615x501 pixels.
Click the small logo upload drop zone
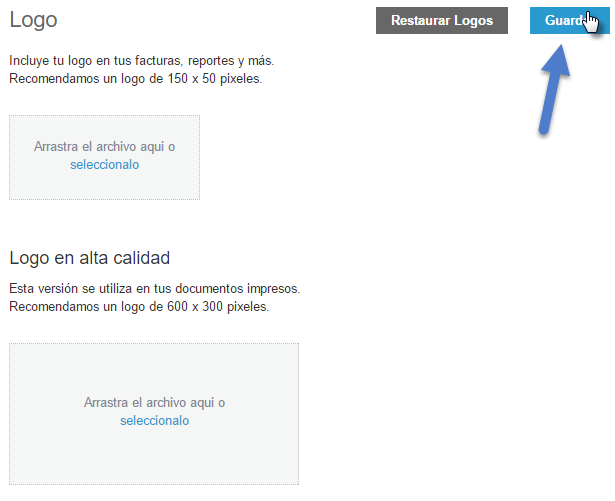tap(104, 157)
